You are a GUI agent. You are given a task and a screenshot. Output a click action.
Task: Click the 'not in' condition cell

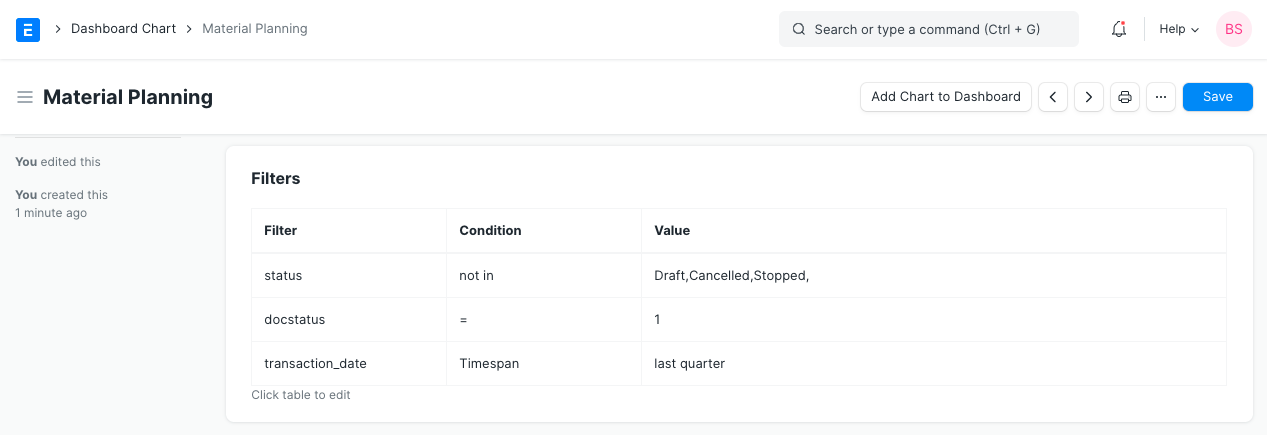tap(476, 275)
